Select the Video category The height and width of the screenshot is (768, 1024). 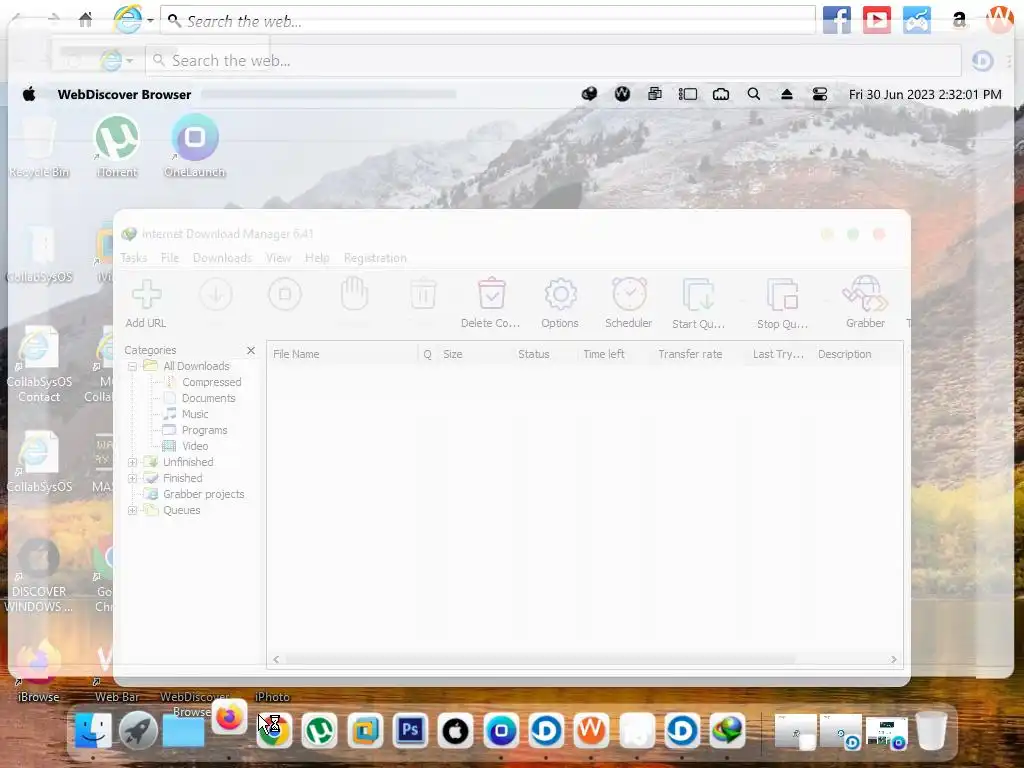click(x=195, y=446)
